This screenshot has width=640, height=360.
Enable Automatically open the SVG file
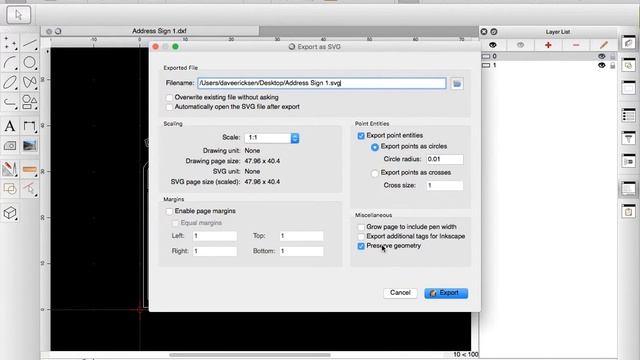169,107
